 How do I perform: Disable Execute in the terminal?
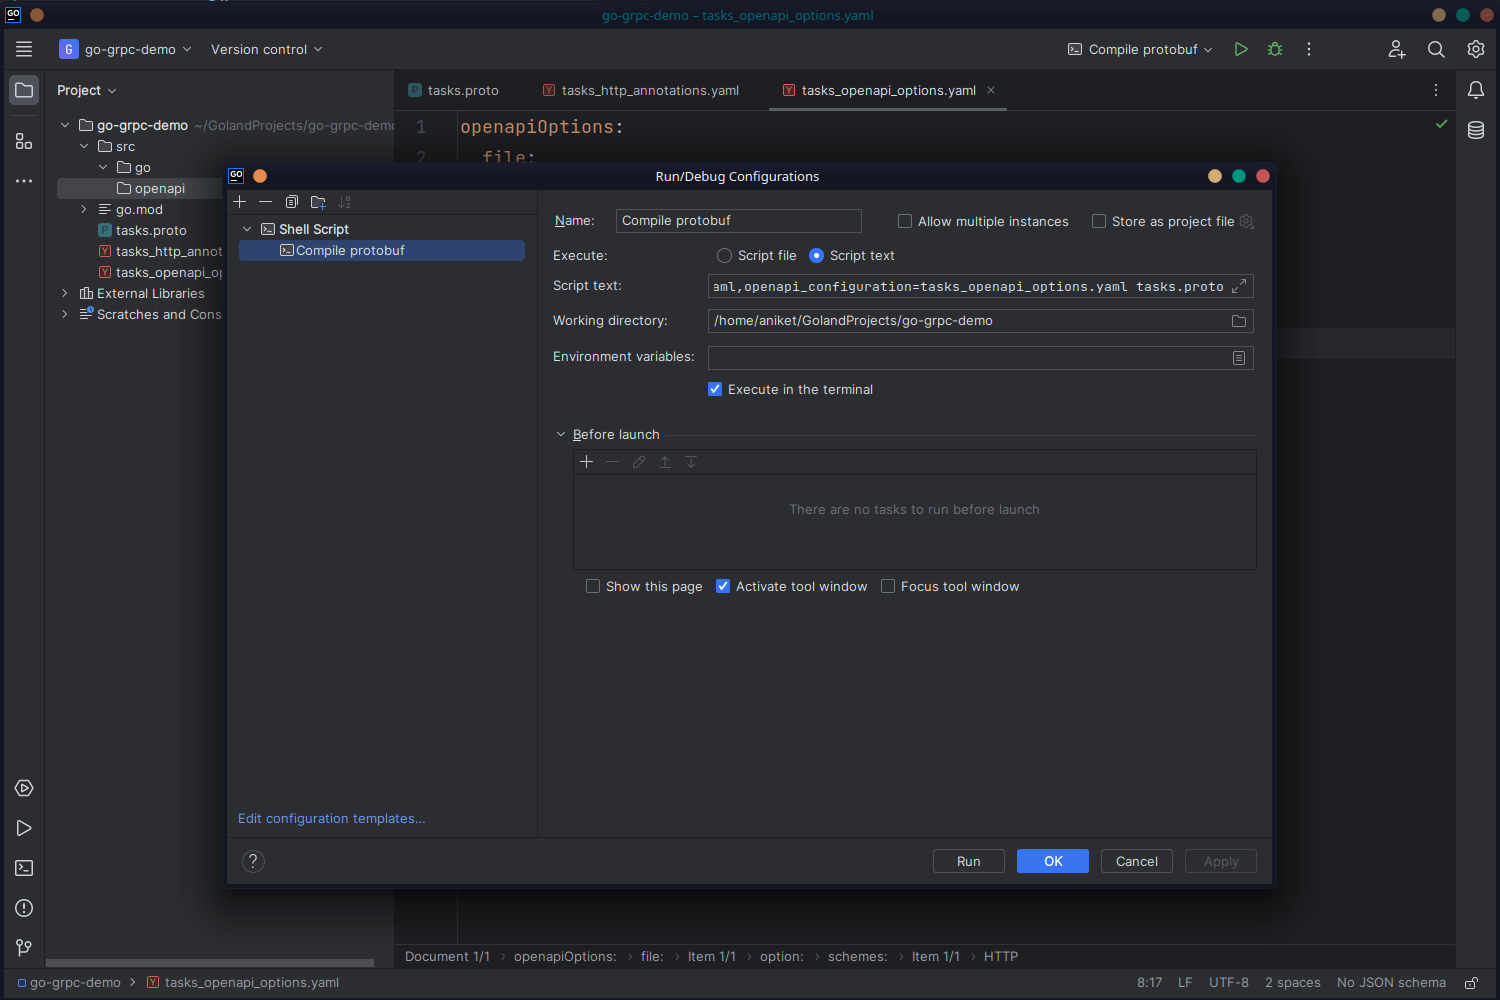715,389
